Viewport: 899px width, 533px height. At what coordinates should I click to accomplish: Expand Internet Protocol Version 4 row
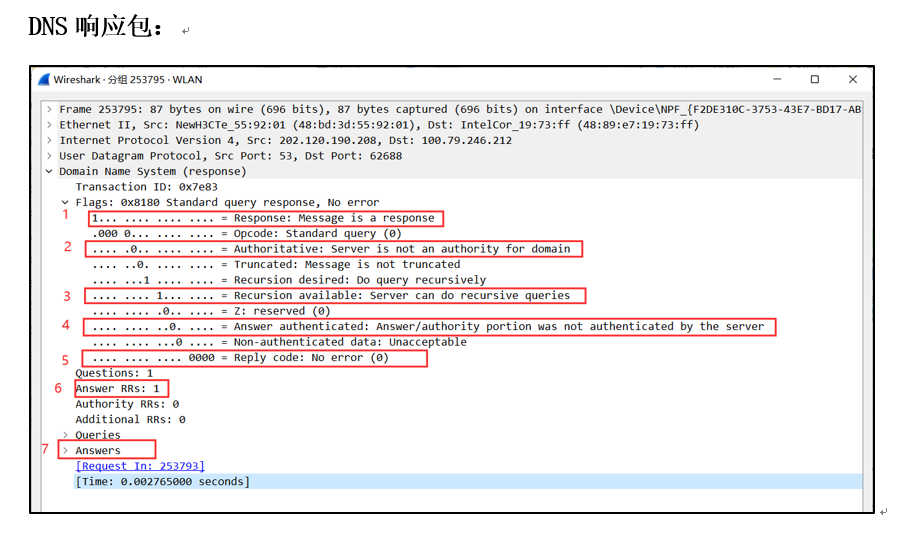(49, 140)
